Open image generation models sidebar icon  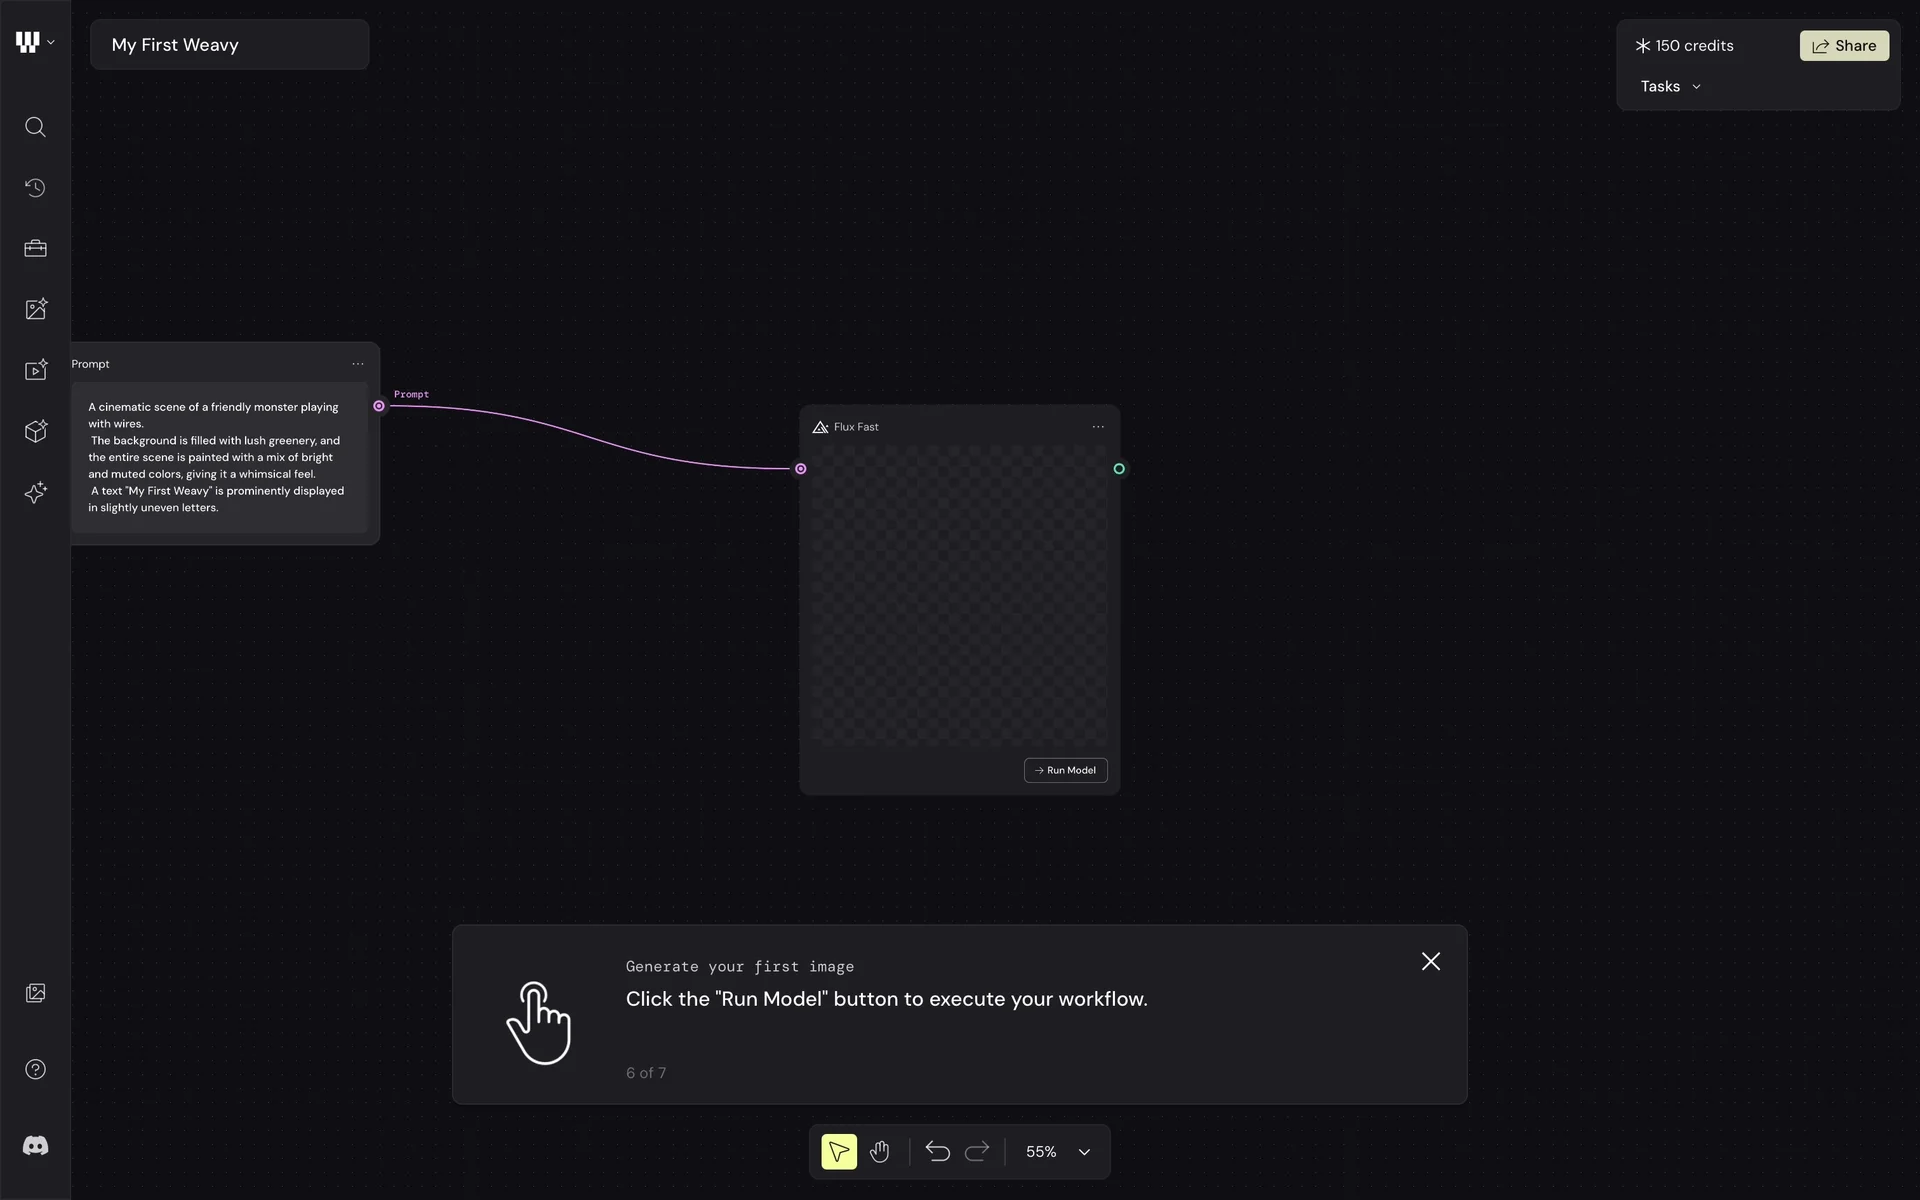pos(35,309)
